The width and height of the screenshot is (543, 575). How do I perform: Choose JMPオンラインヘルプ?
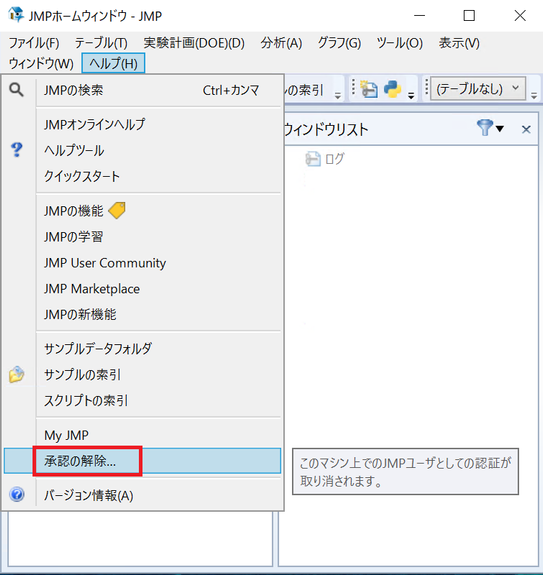pyautogui.click(x=142, y=125)
